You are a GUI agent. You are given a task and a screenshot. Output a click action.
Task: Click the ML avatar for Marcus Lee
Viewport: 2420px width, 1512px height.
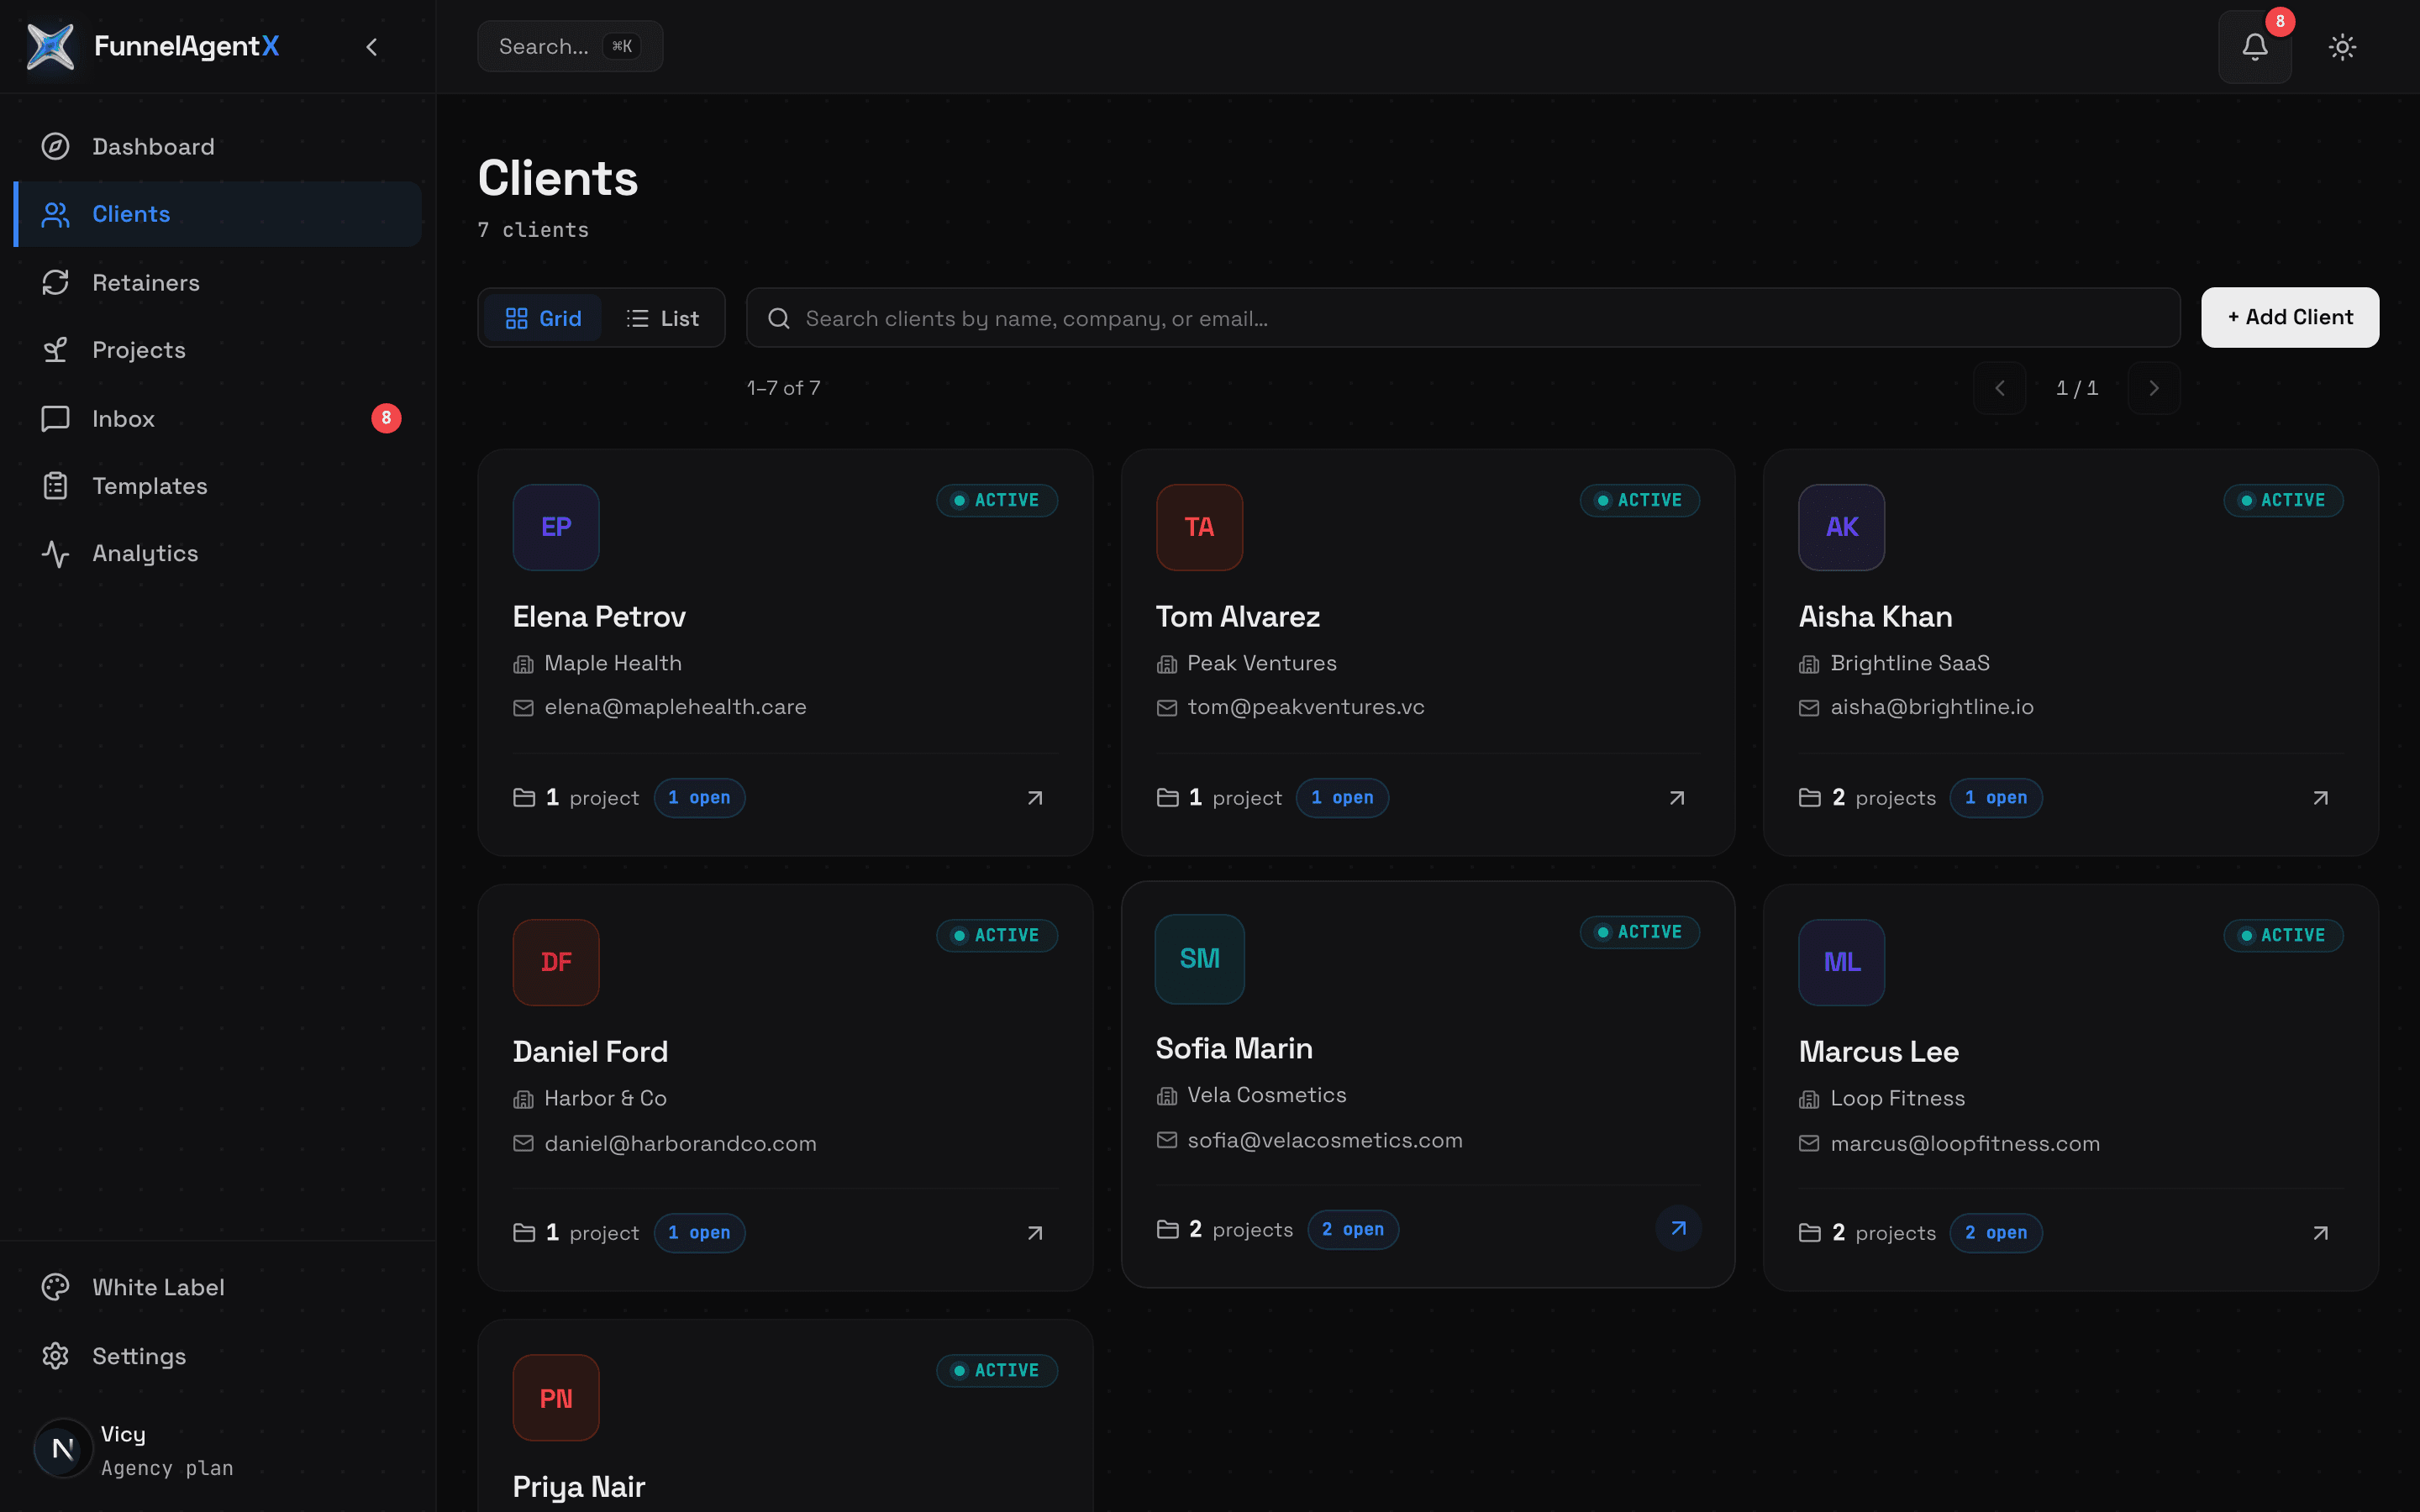(1841, 962)
